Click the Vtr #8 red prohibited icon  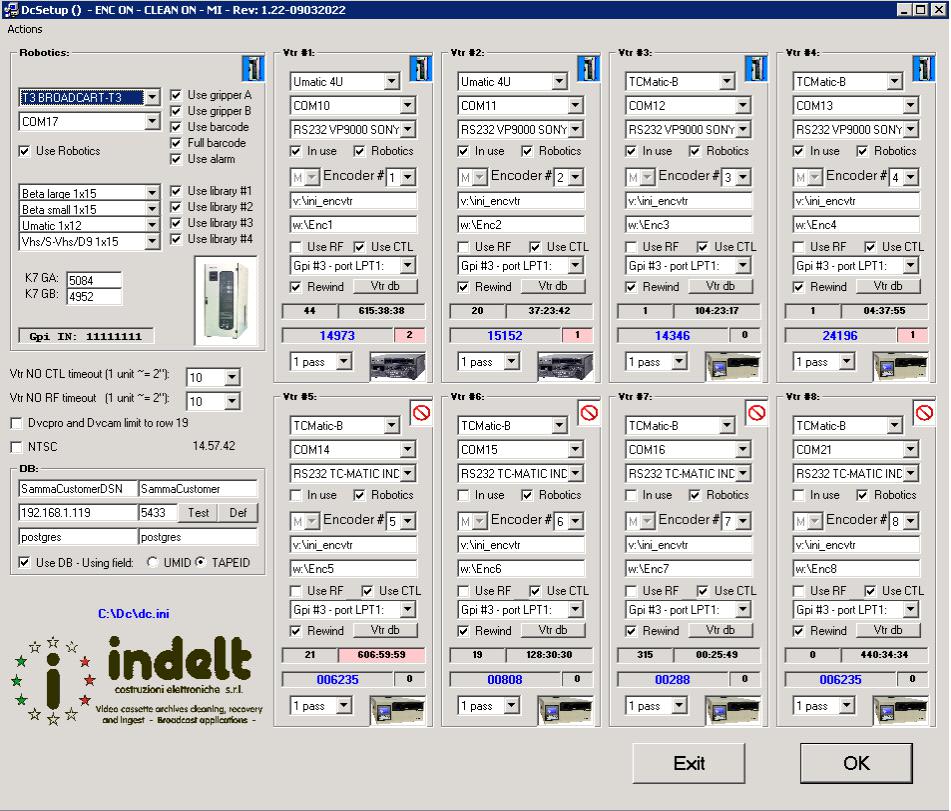[x=924, y=413]
